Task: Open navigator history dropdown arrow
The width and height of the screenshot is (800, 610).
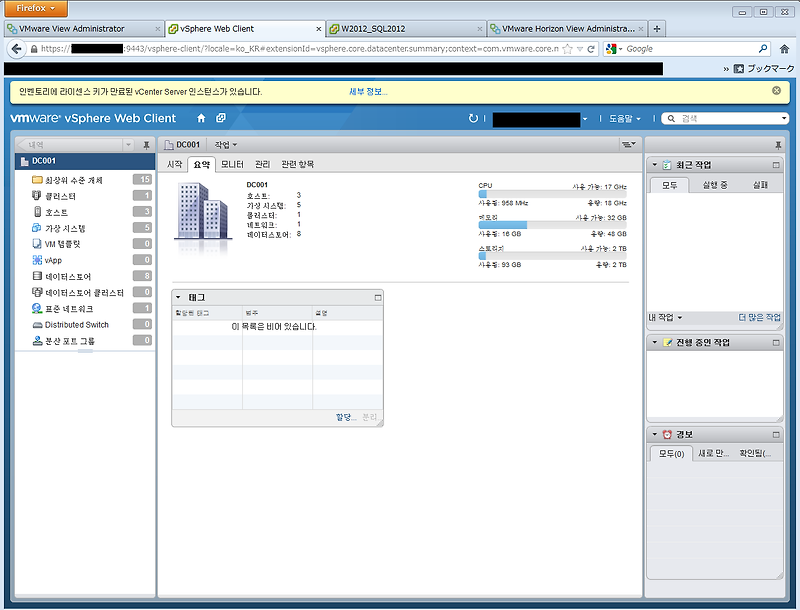Action: pyautogui.click(x=129, y=145)
